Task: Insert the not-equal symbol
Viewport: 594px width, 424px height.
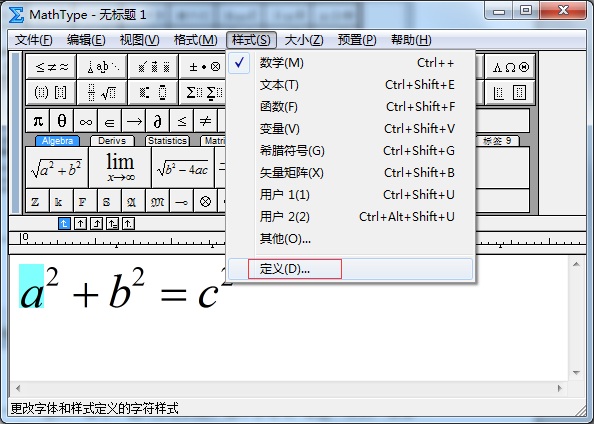Action: coord(205,121)
